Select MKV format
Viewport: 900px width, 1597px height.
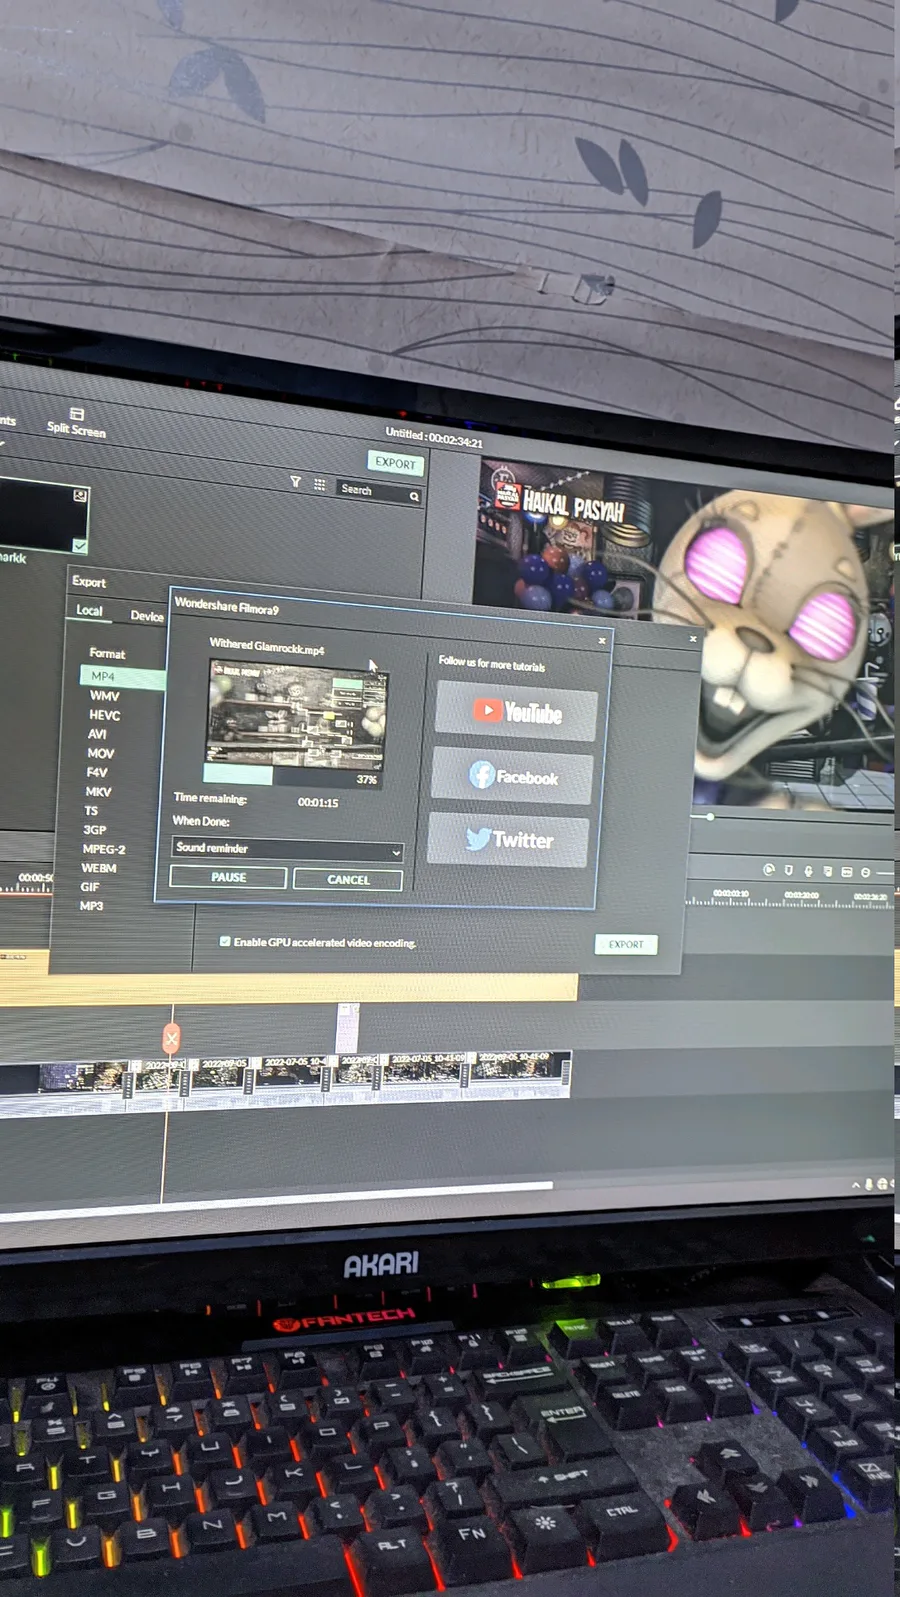pyautogui.click(x=98, y=791)
